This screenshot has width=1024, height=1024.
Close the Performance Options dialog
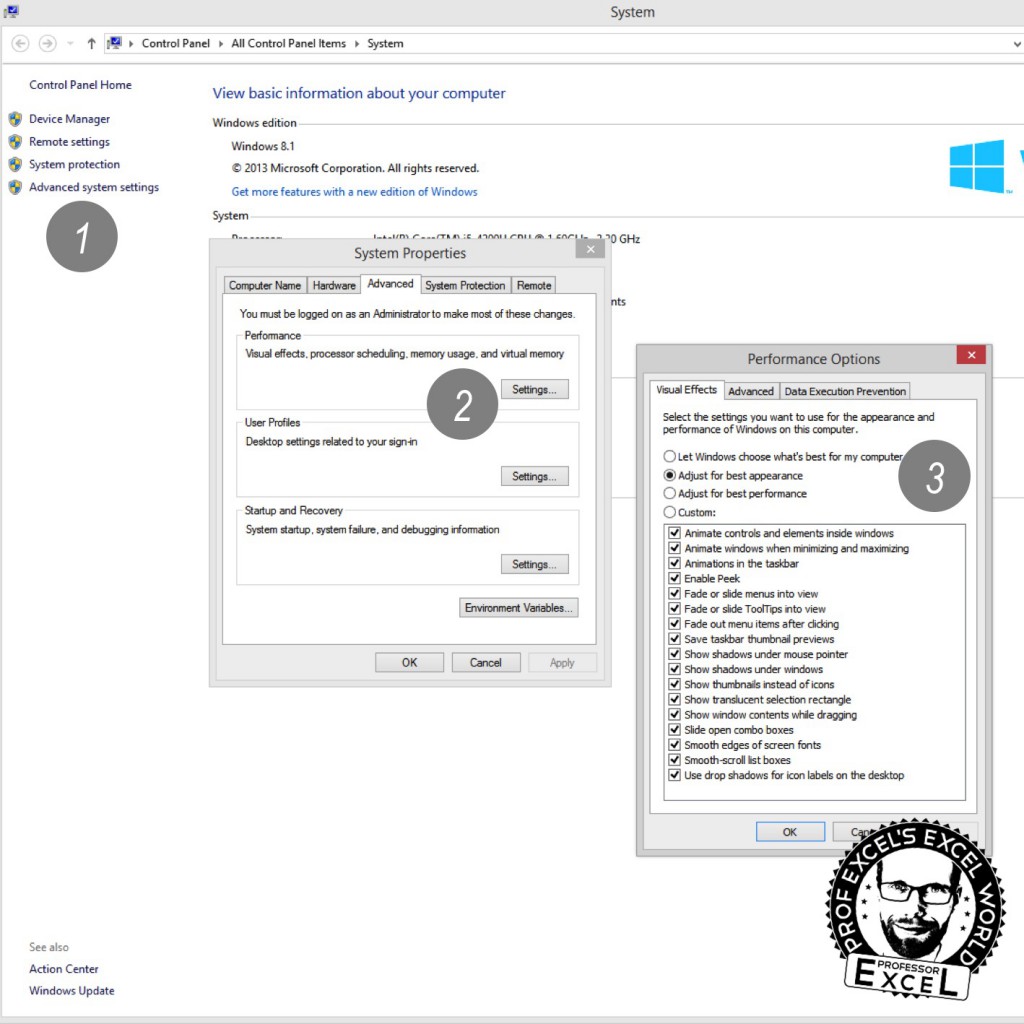tap(970, 355)
